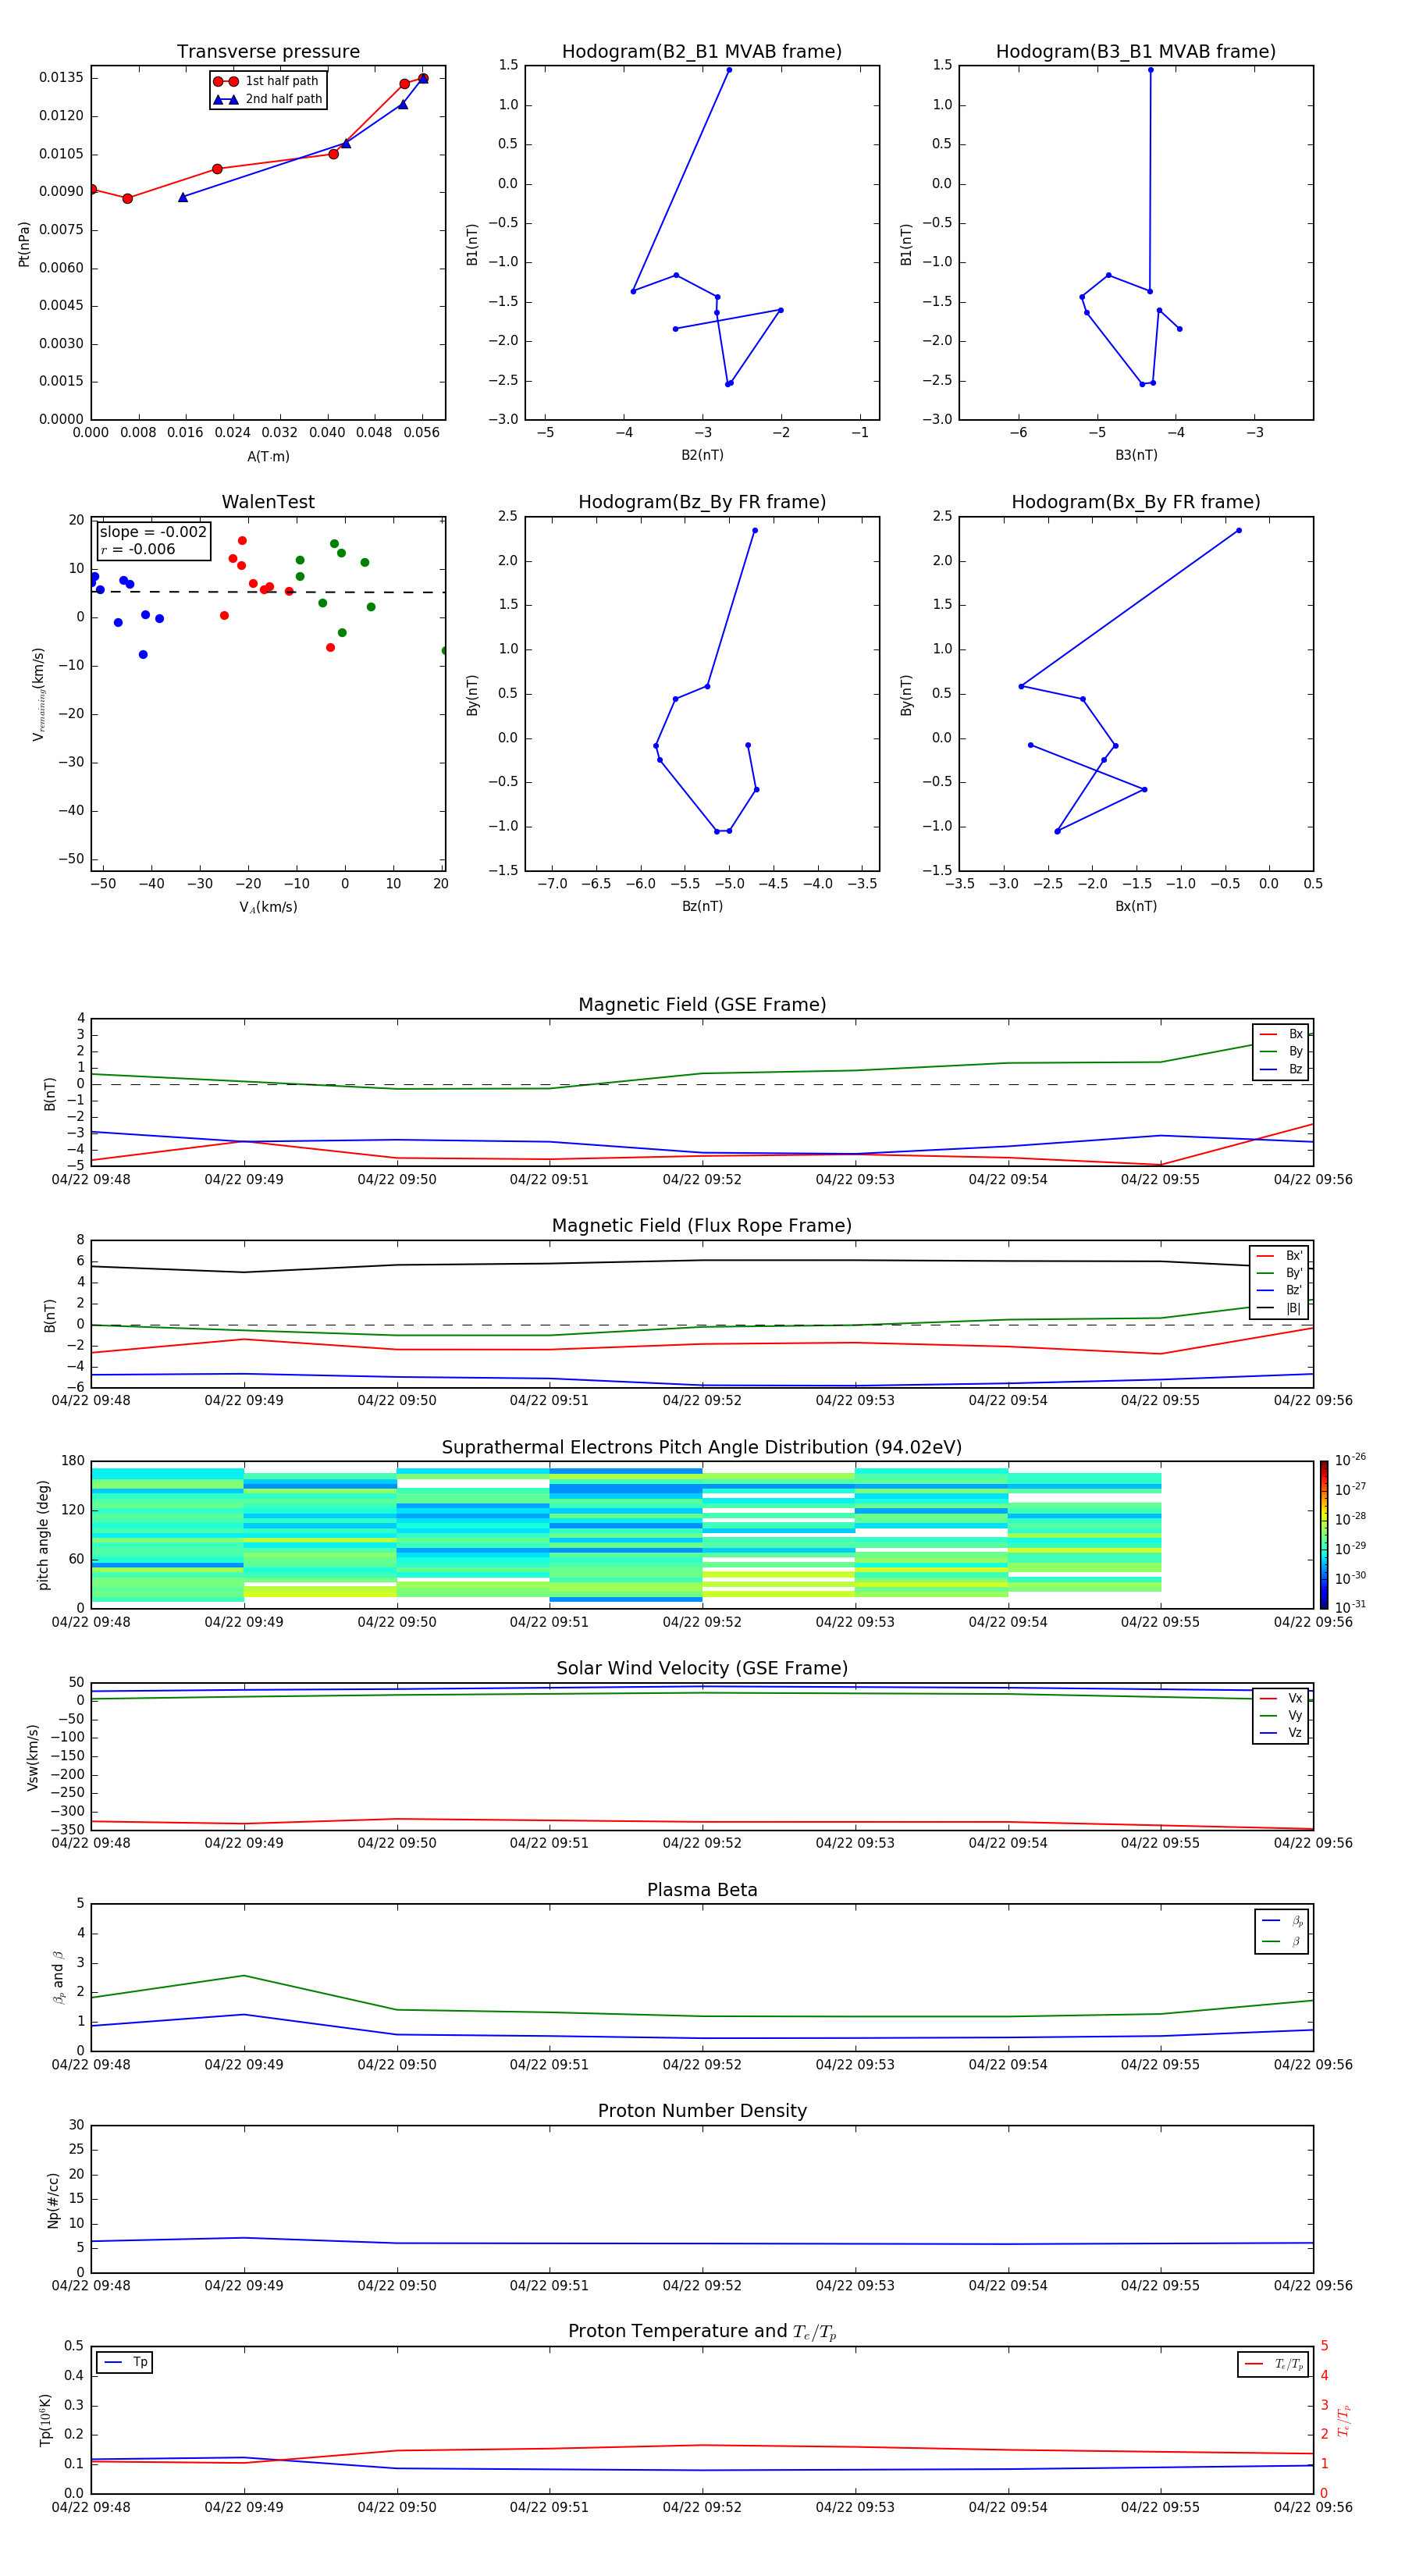Click '04/22 09:52' tick under Plasma Beta plot
The width and height of the screenshot is (1405, 2576).
702,2065
